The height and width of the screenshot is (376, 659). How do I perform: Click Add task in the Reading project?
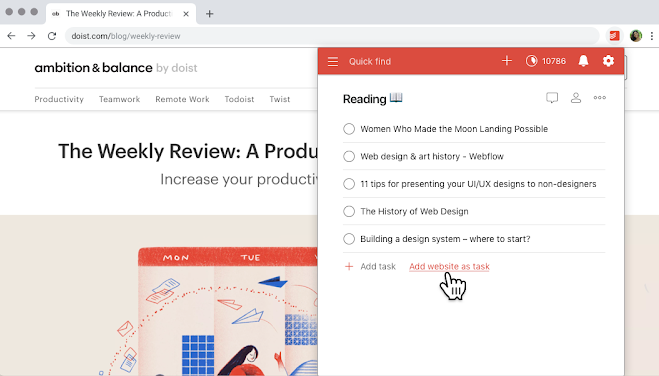point(370,266)
